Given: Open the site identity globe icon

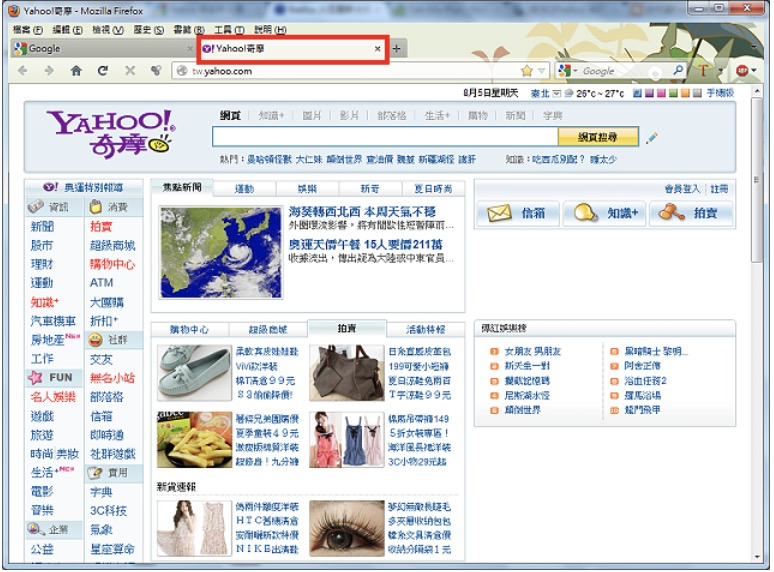Looking at the screenshot, I should click(182, 71).
